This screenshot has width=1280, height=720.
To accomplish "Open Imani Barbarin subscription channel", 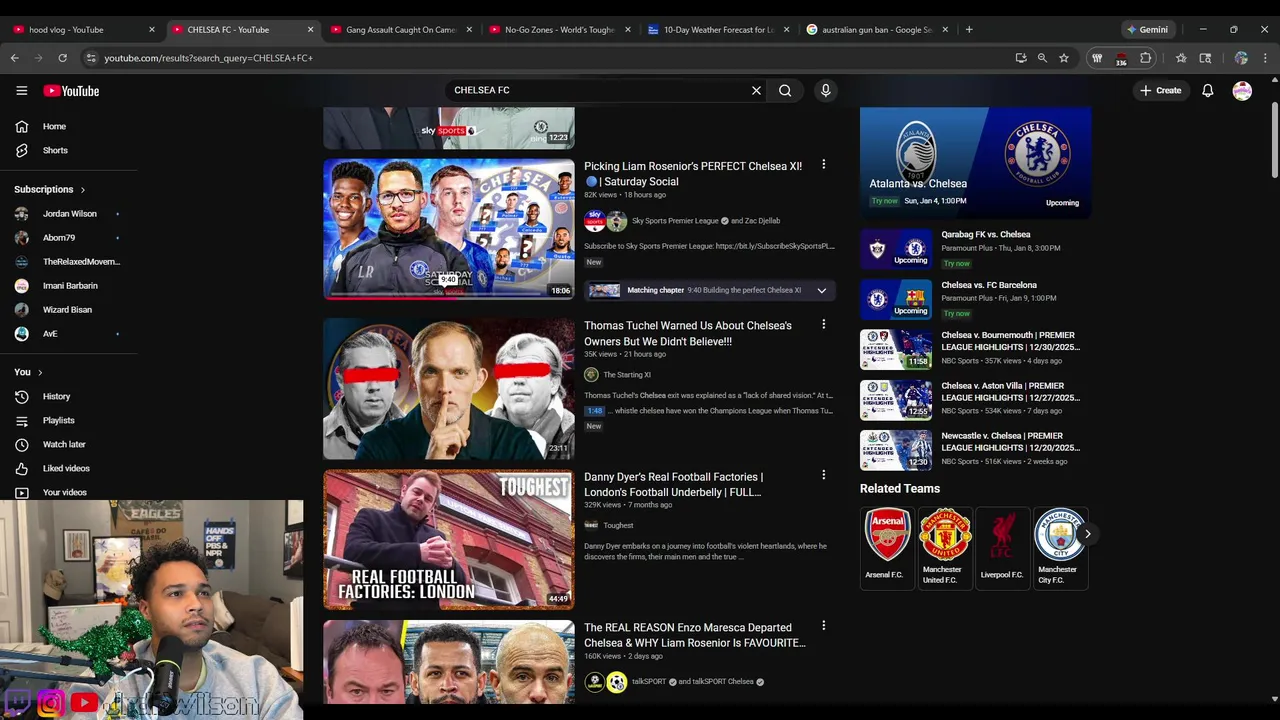I will (70, 286).
